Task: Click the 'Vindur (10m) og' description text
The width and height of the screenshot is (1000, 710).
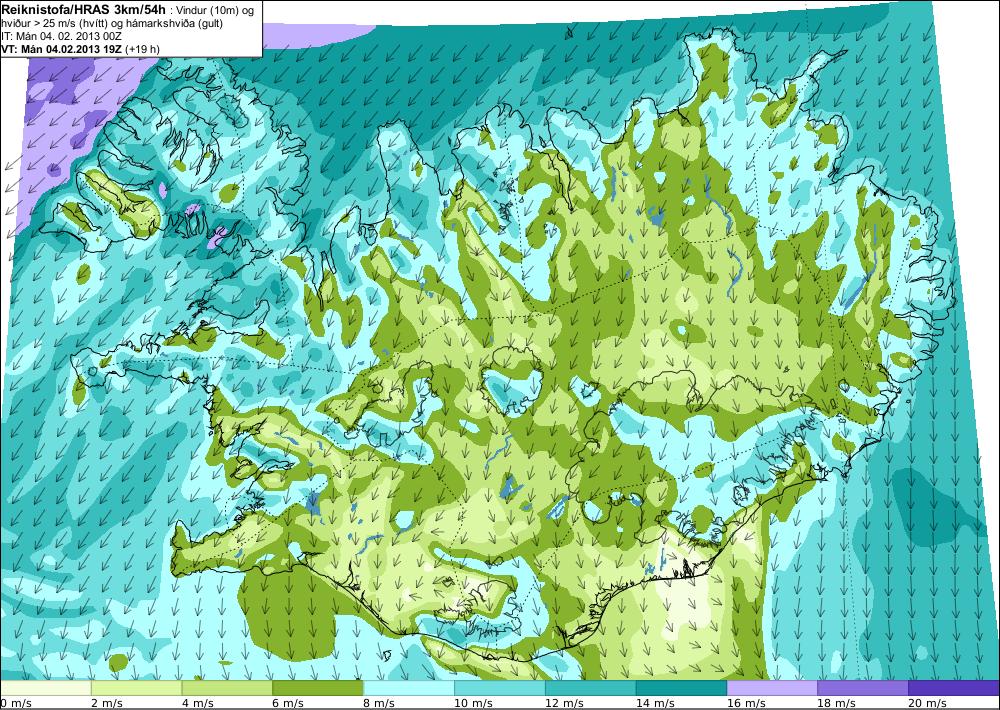Action: coord(216,10)
